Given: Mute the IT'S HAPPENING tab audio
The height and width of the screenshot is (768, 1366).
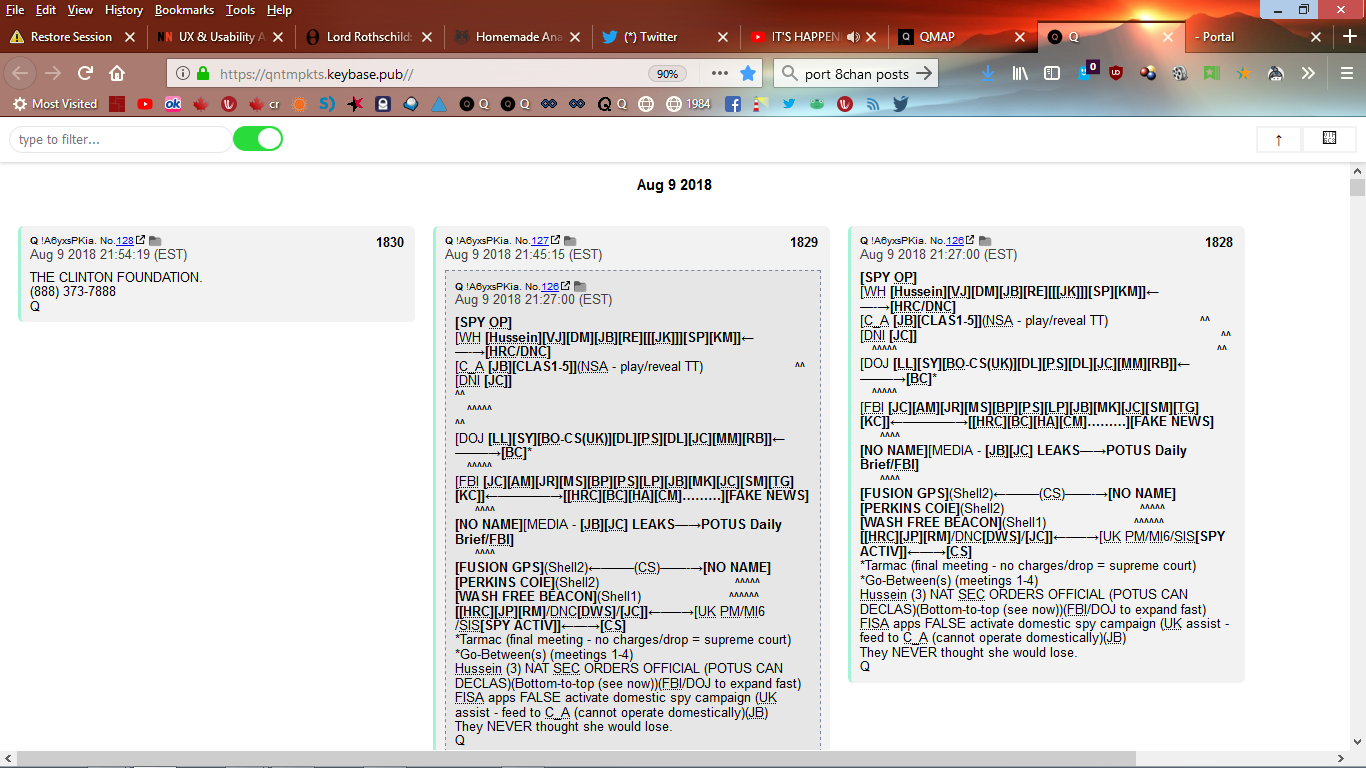Looking at the screenshot, I should (853, 37).
